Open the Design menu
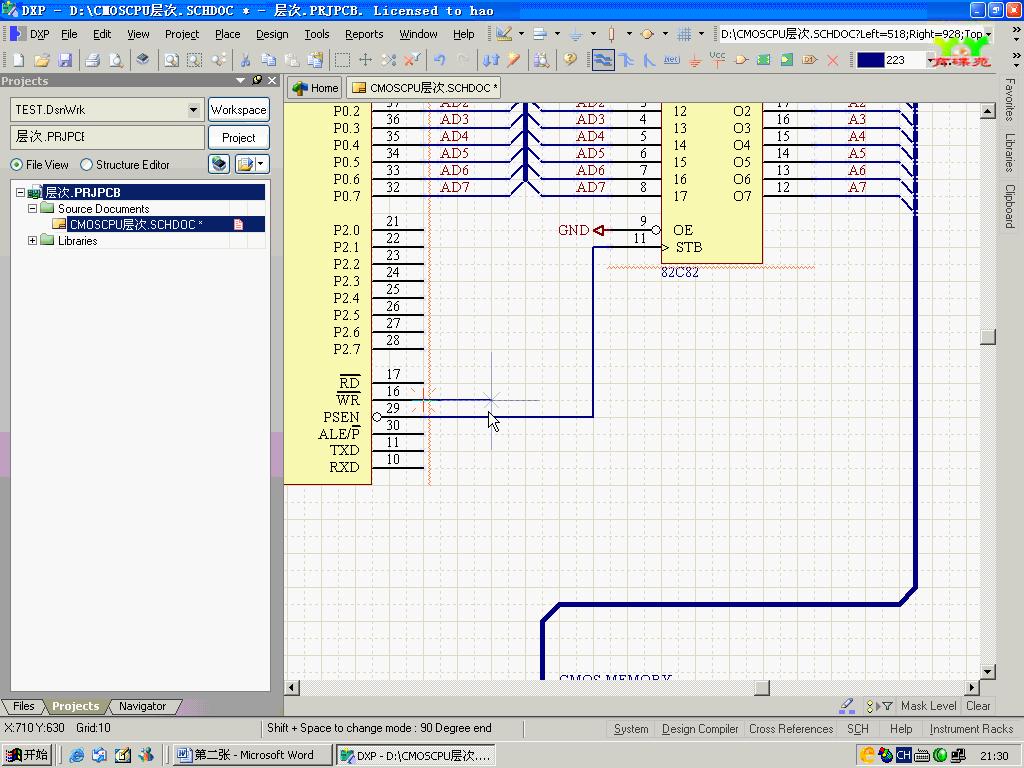This screenshot has width=1024, height=768. (272, 34)
